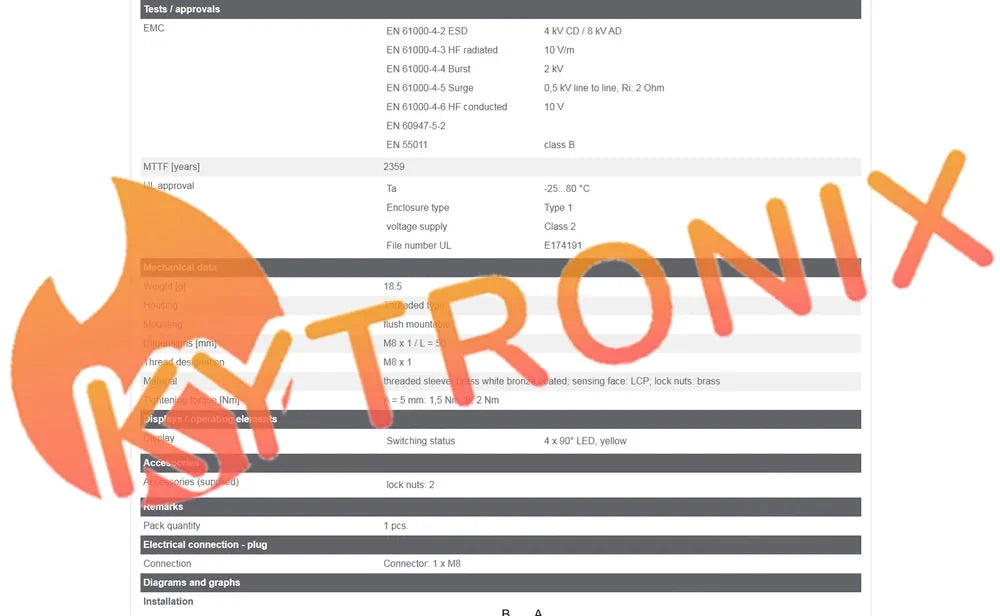Click 'Electrical connection - plug' header

pyautogui.click(x=501, y=545)
